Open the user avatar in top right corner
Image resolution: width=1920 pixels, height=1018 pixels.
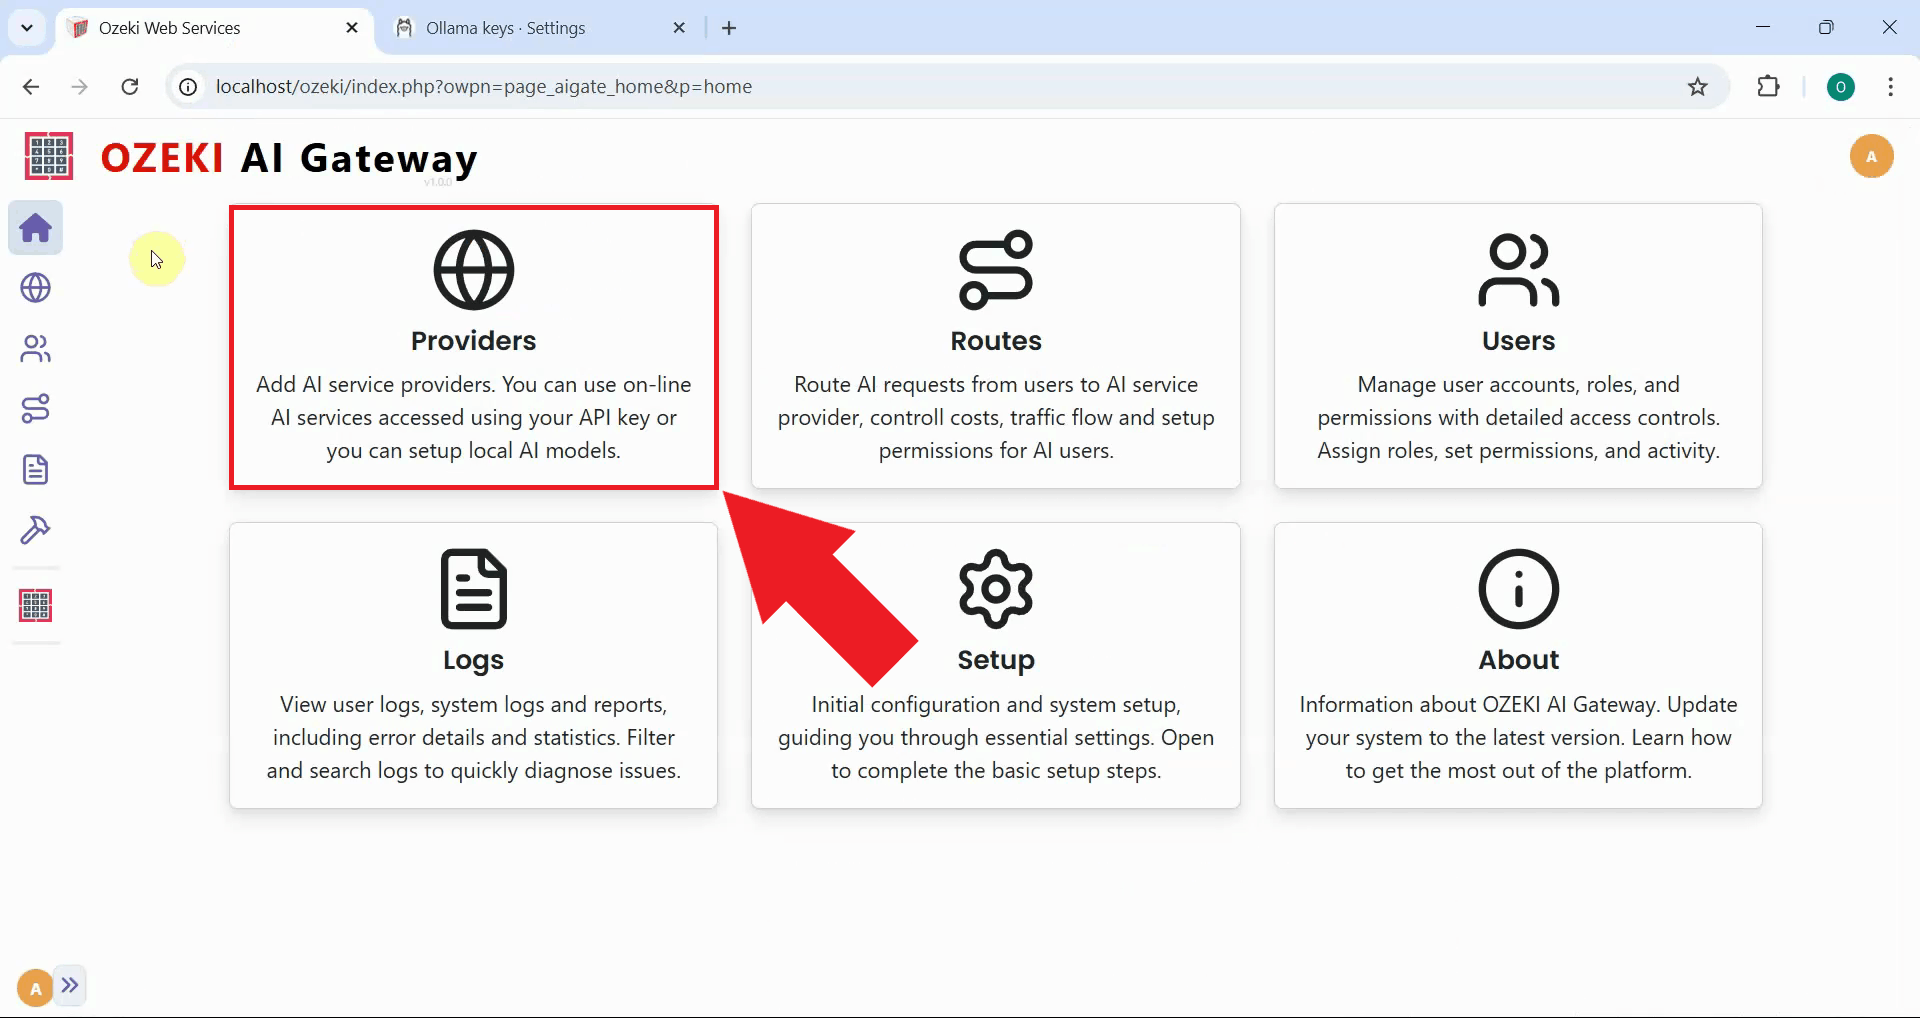pyautogui.click(x=1872, y=156)
